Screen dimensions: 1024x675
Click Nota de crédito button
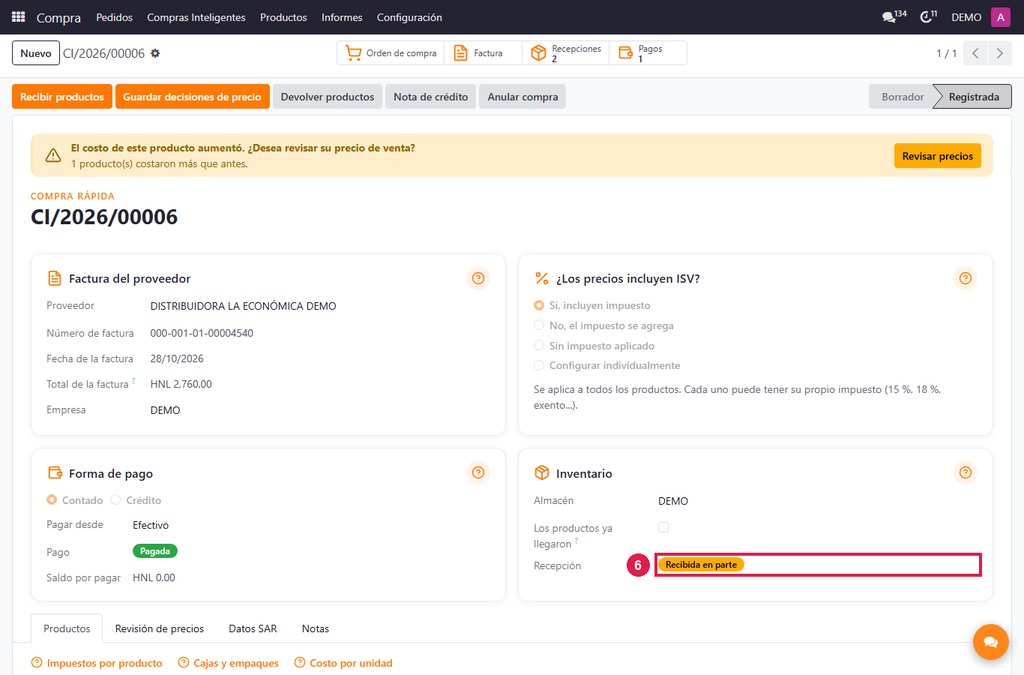click(430, 97)
